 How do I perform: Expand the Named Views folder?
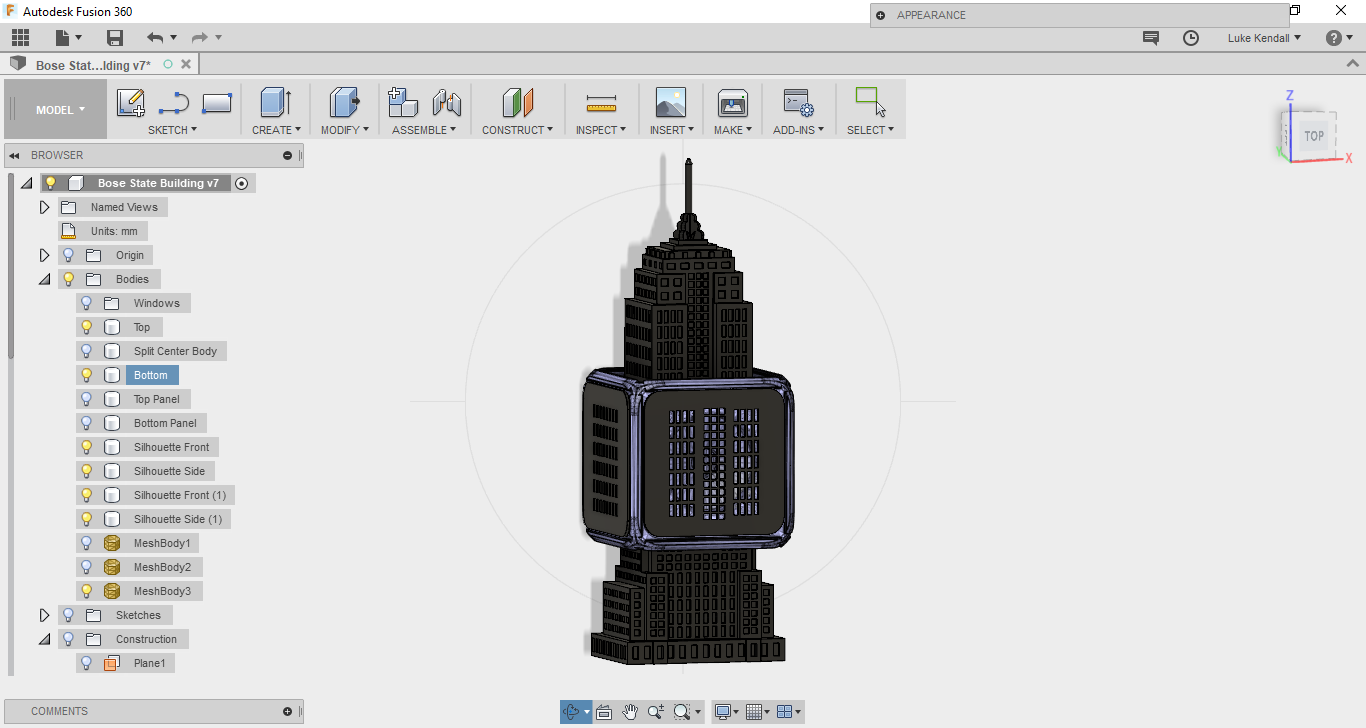coord(44,207)
